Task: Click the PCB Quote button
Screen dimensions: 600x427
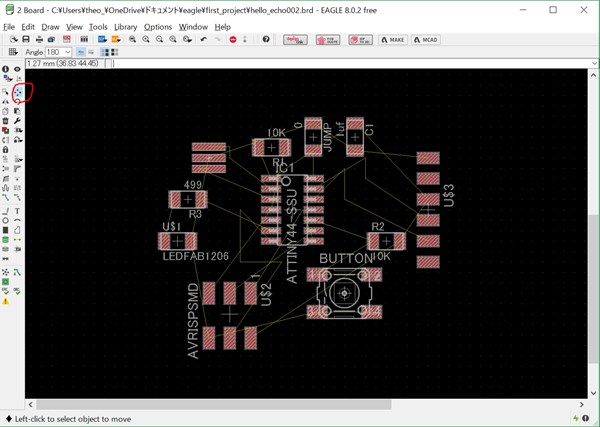Action: pyautogui.click(x=328, y=39)
